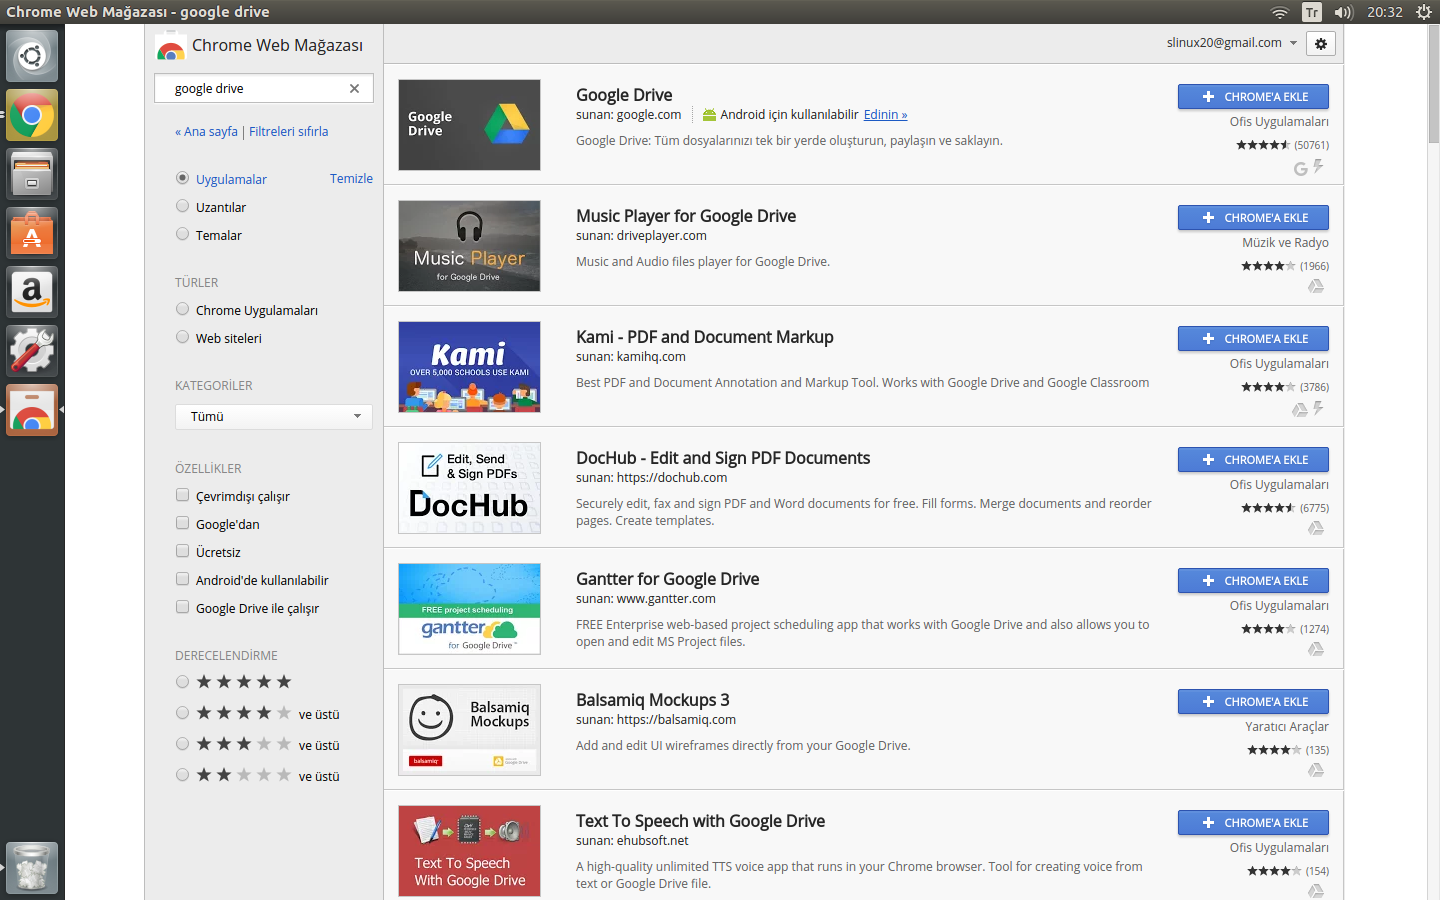The image size is (1440, 900).
Task: Add Gantter for Google Drive to Chrome
Action: [x=1253, y=581]
